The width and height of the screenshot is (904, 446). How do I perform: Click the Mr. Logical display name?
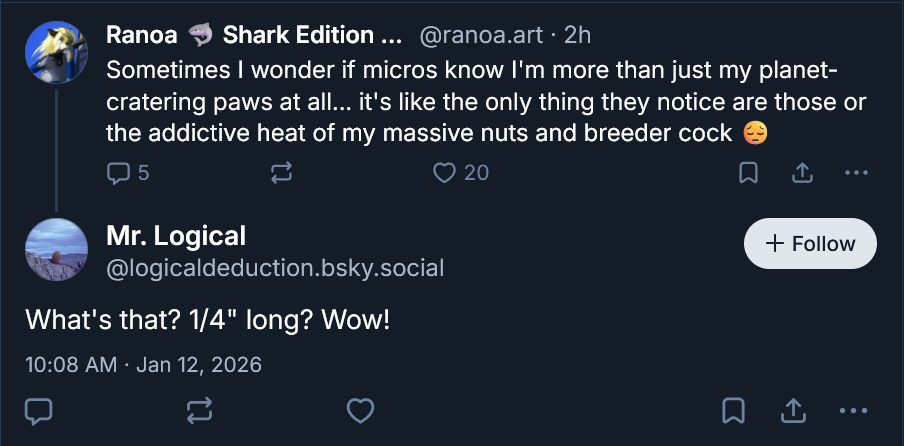(x=176, y=236)
